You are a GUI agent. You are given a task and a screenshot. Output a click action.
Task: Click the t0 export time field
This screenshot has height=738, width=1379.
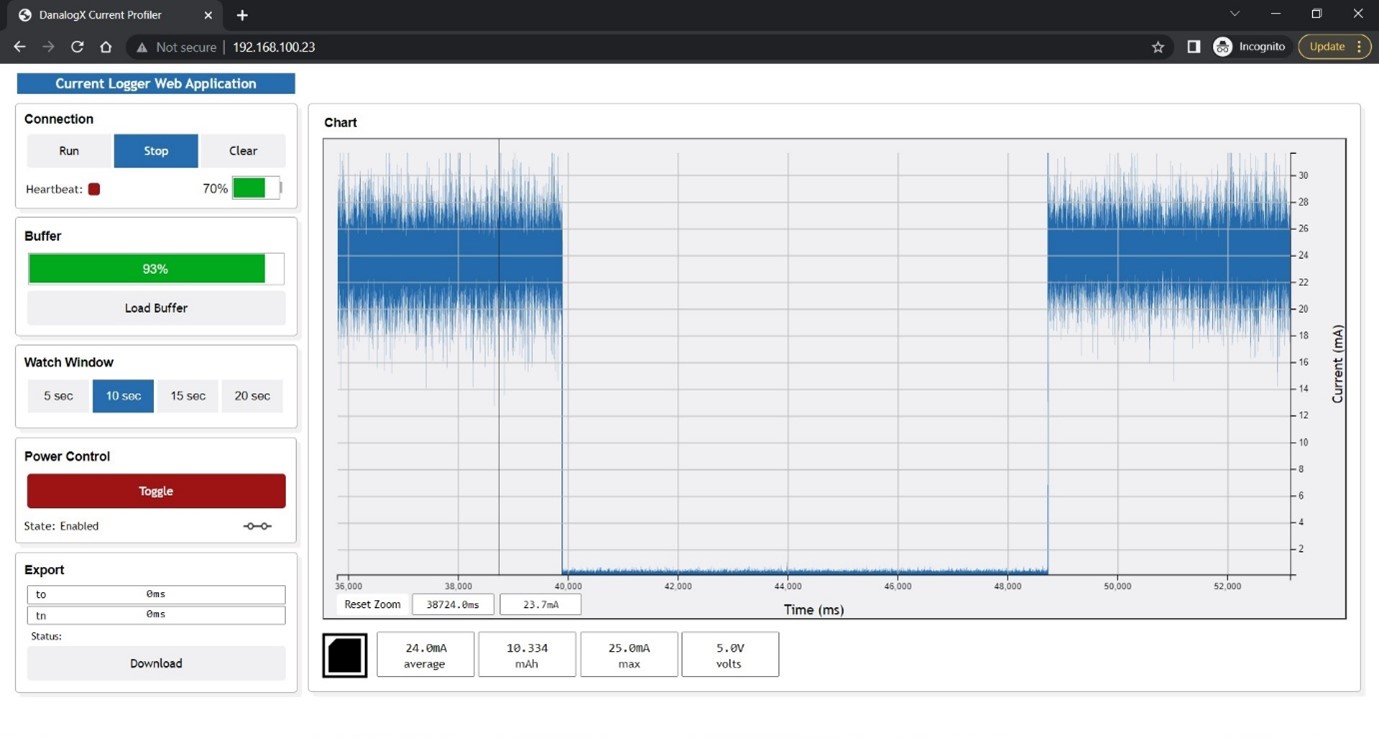click(156, 594)
